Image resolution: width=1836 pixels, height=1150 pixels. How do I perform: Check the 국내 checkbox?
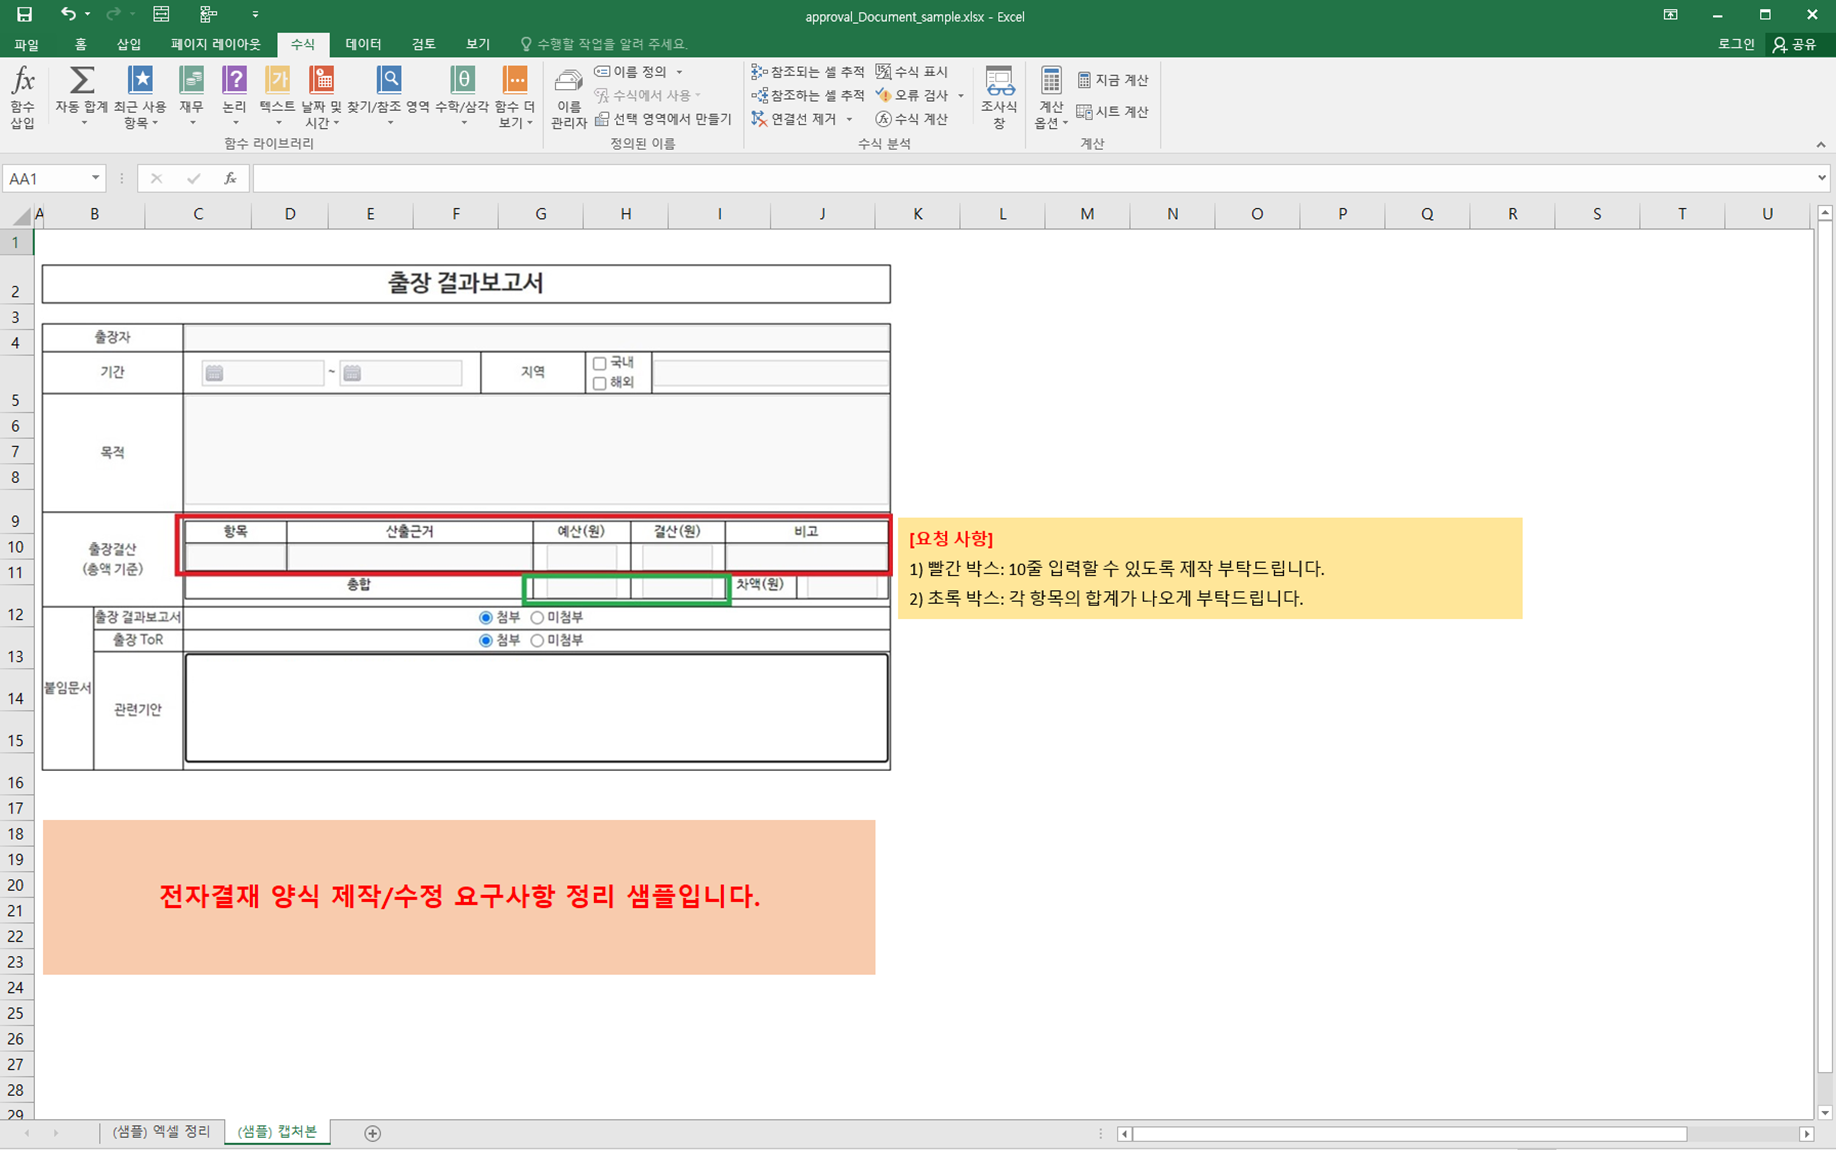[600, 363]
